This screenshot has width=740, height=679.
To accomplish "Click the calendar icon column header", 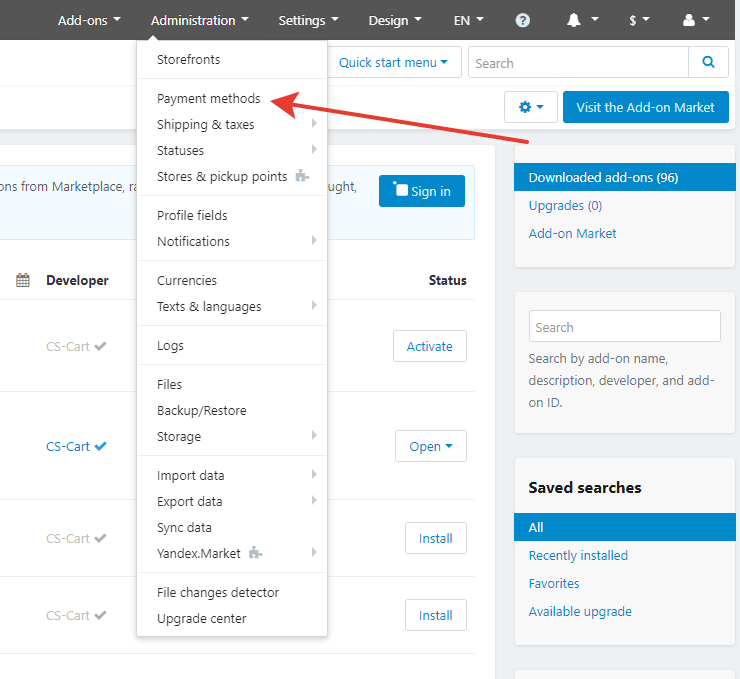I will click(23, 280).
